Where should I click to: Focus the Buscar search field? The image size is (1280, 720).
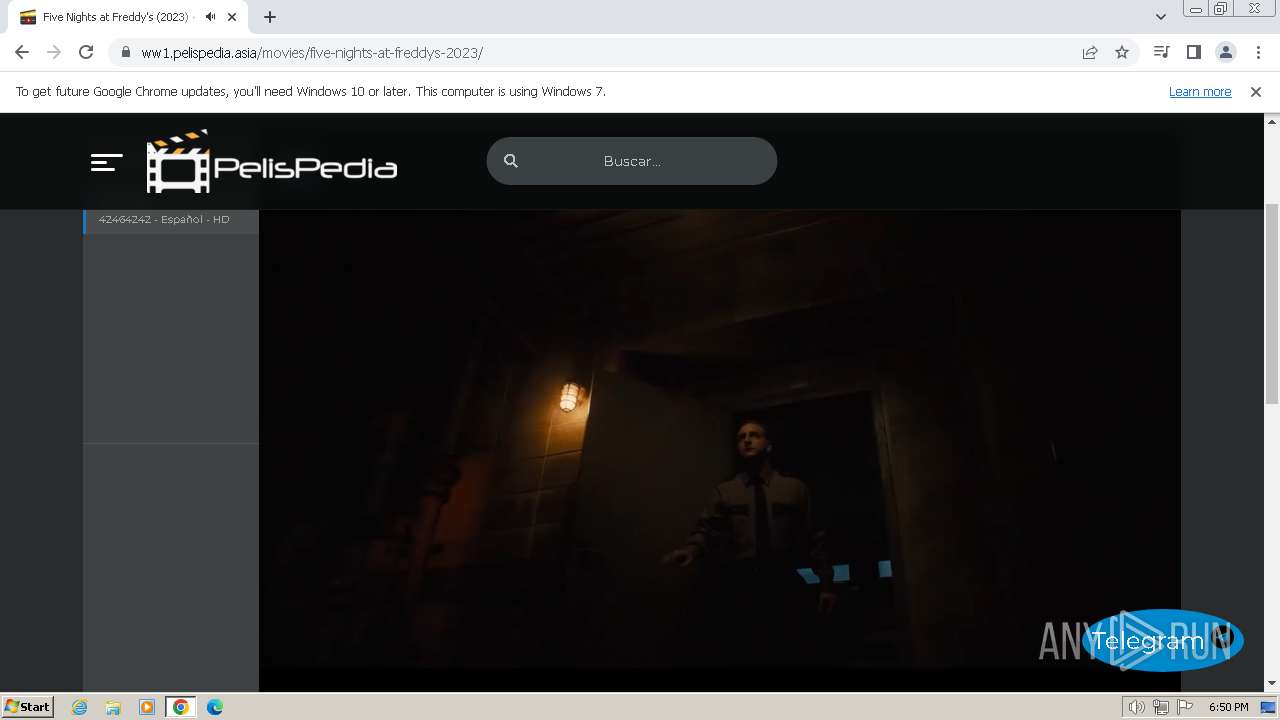point(632,161)
